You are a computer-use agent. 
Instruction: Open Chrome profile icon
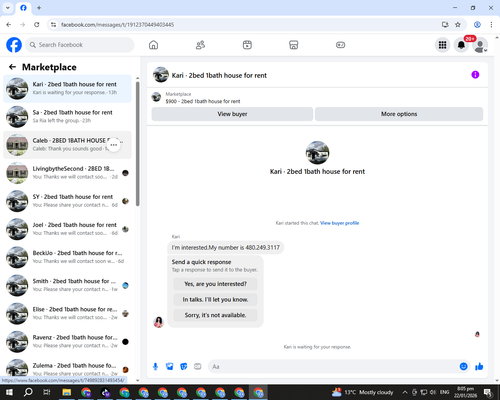[x=477, y=25]
